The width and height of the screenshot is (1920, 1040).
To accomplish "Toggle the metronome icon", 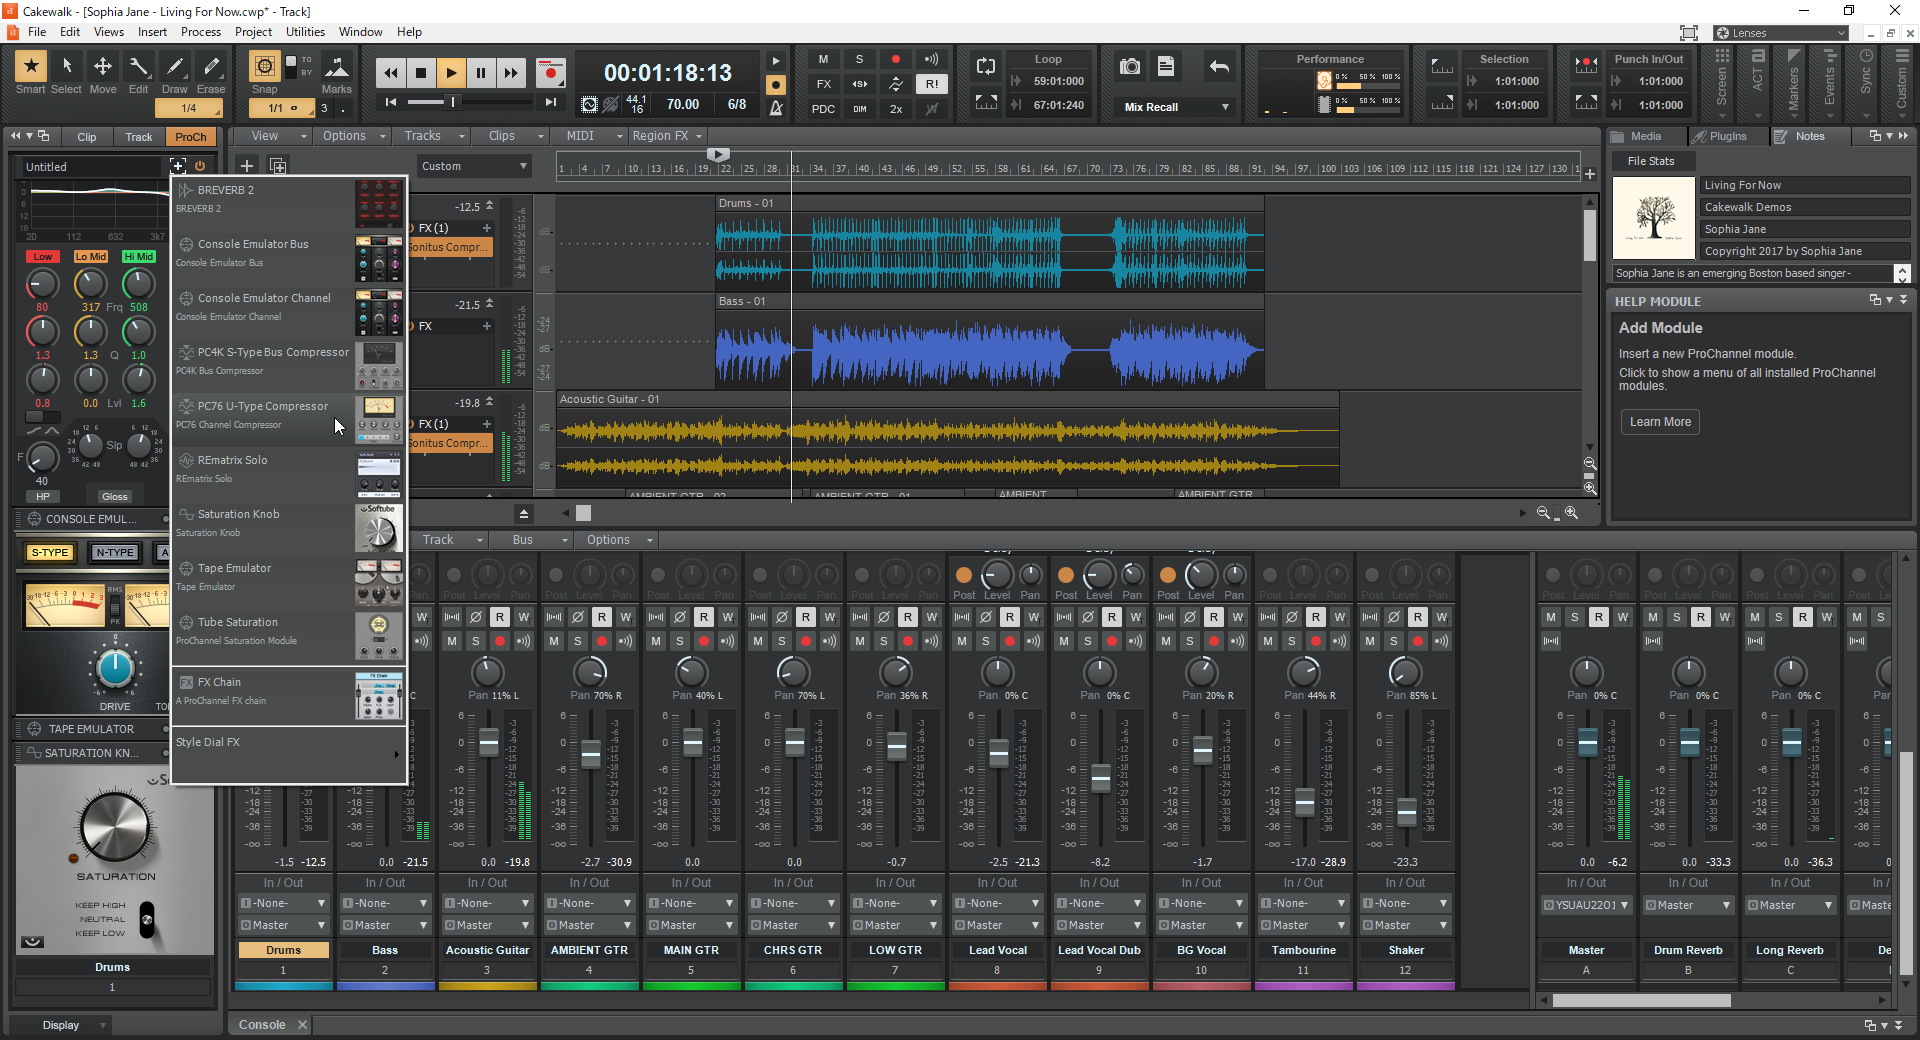I will 776,107.
